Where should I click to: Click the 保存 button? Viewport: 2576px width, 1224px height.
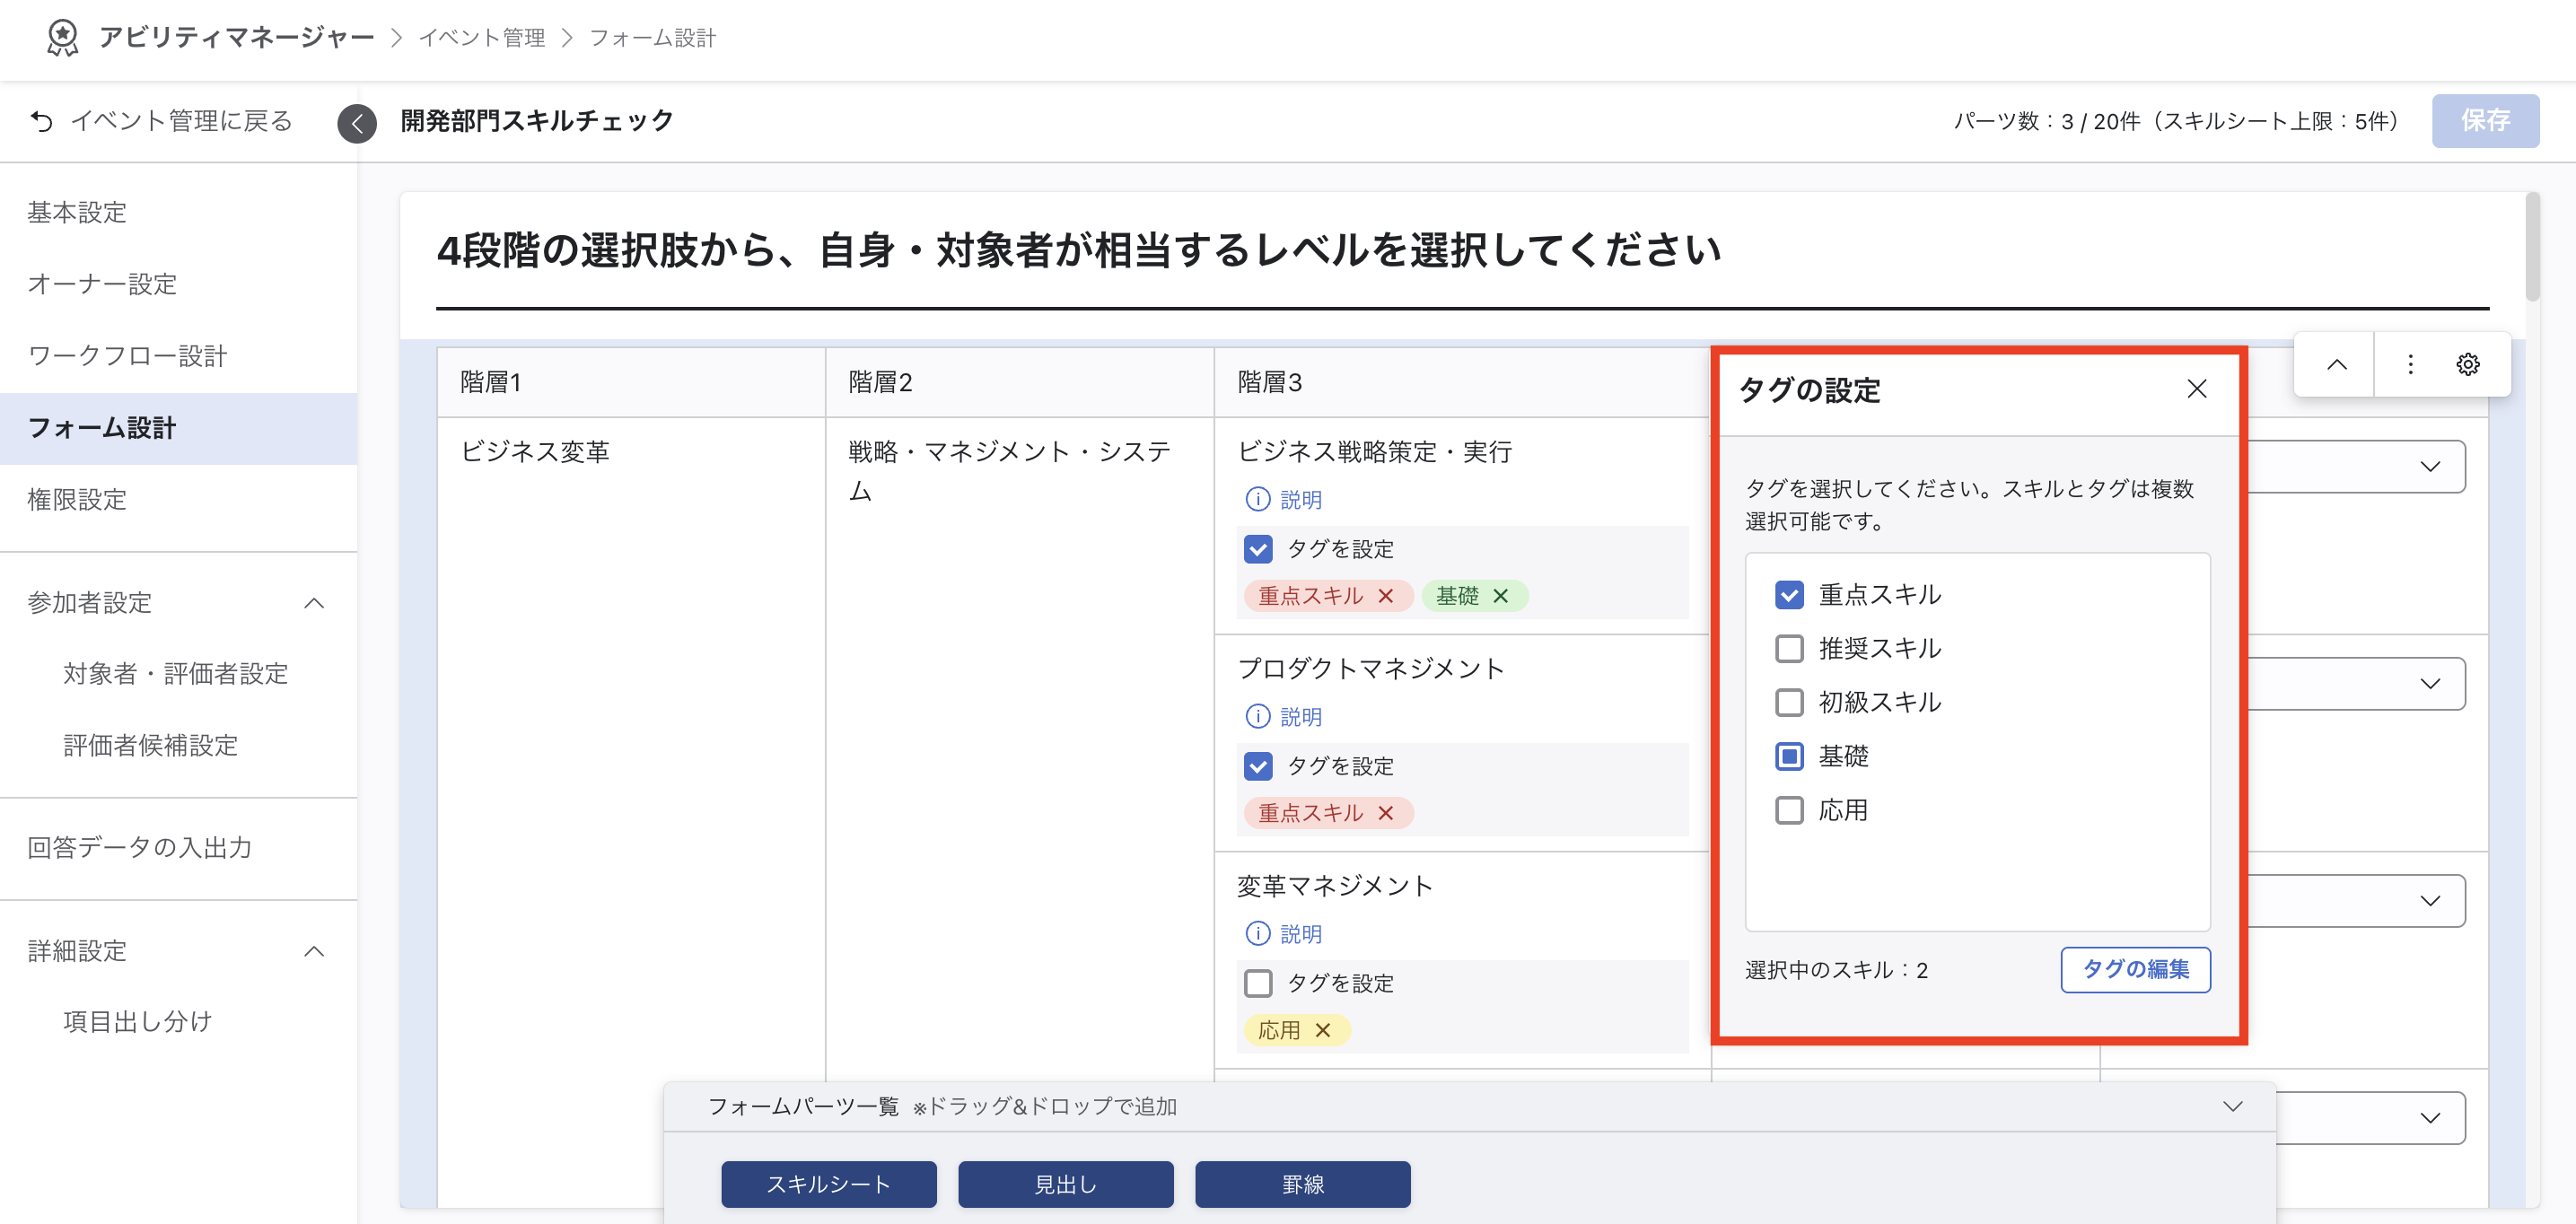[x=2487, y=120]
